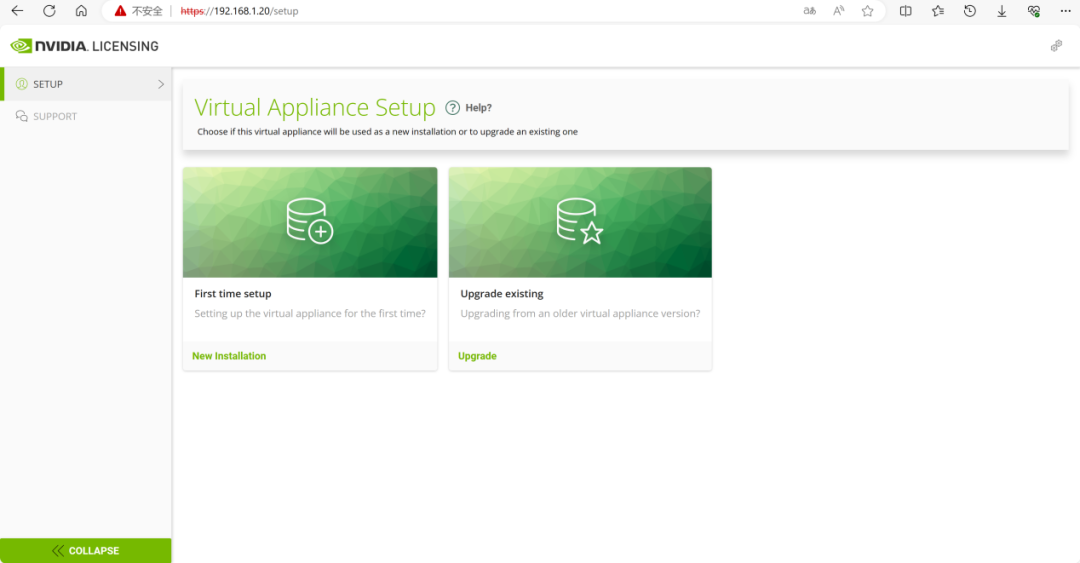Click the 'Virtual Appliance Setup' heading
Image resolution: width=1080 pixels, height=563 pixels.
tap(315, 108)
